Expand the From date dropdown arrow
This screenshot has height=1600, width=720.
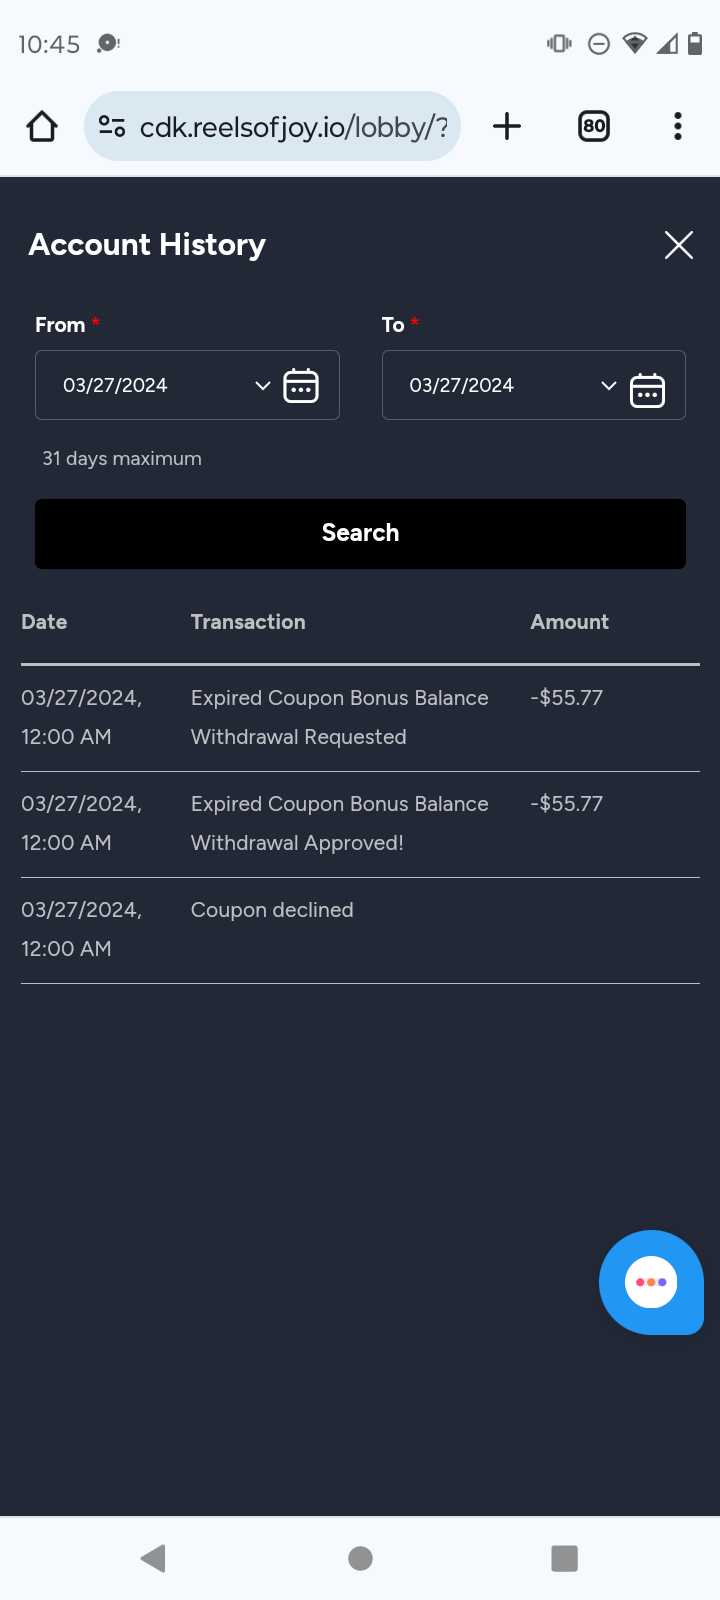pos(263,386)
